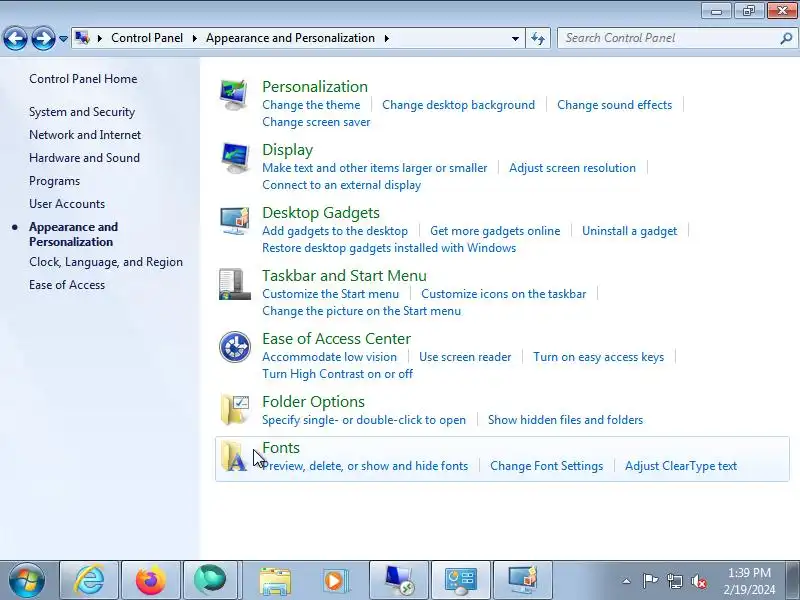Go to Control Panel Home
Image resolution: width=800 pixels, height=600 pixels.
click(x=83, y=79)
